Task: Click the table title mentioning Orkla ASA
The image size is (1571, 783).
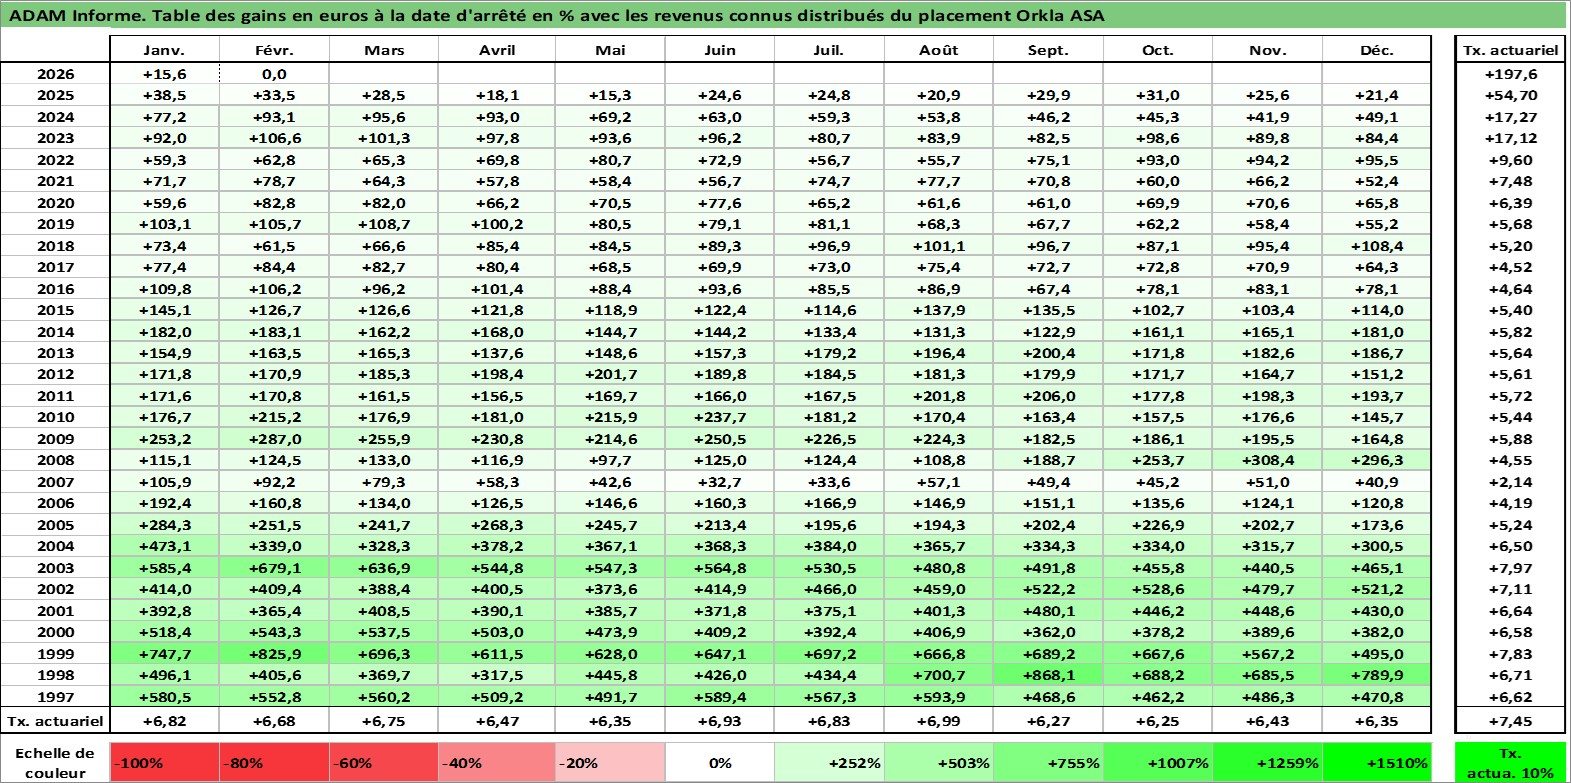Action: [557, 15]
